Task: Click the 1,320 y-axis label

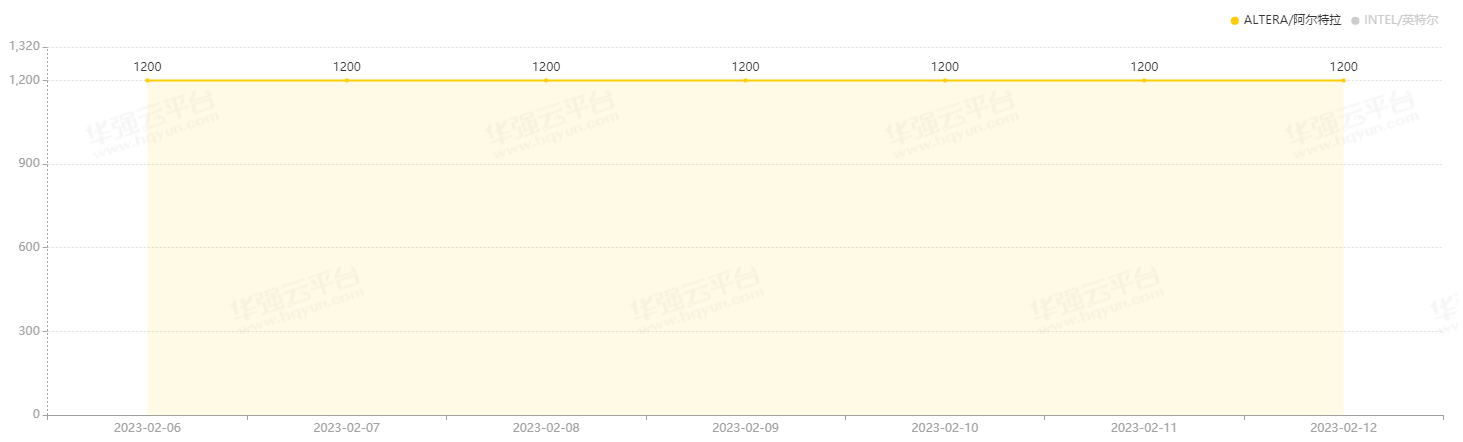Action: 24,46
